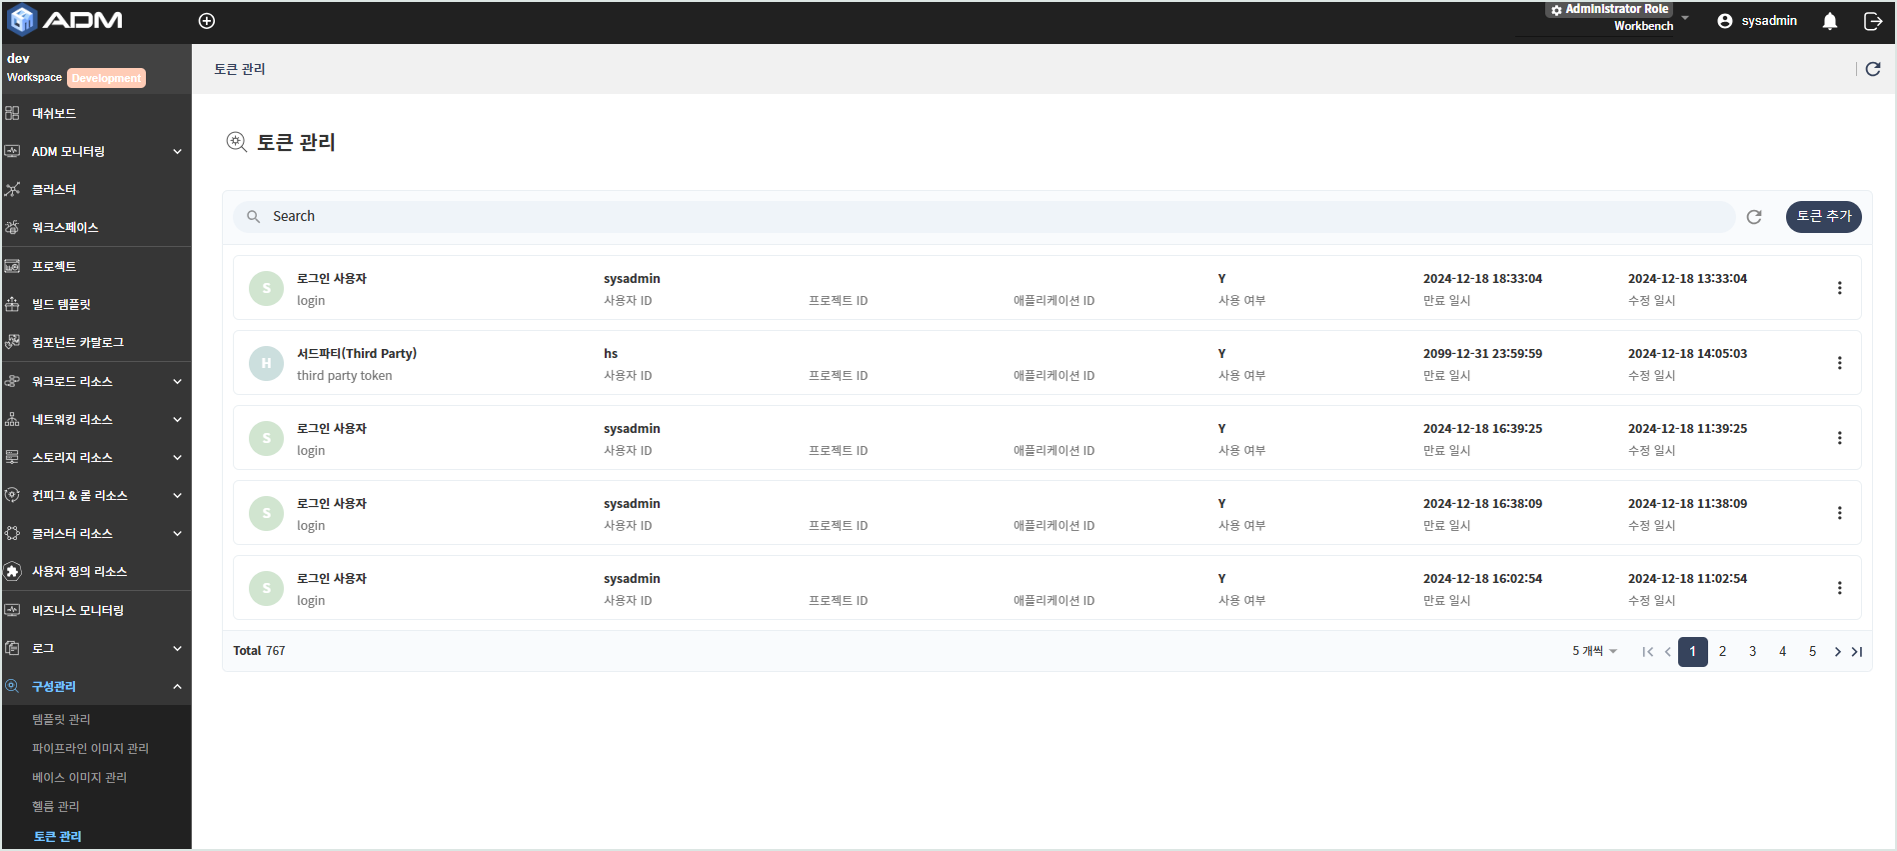The image size is (1897, 851).
Task: Click the 빌드 템플릿 sidebar icon
Action: point(12,304)
